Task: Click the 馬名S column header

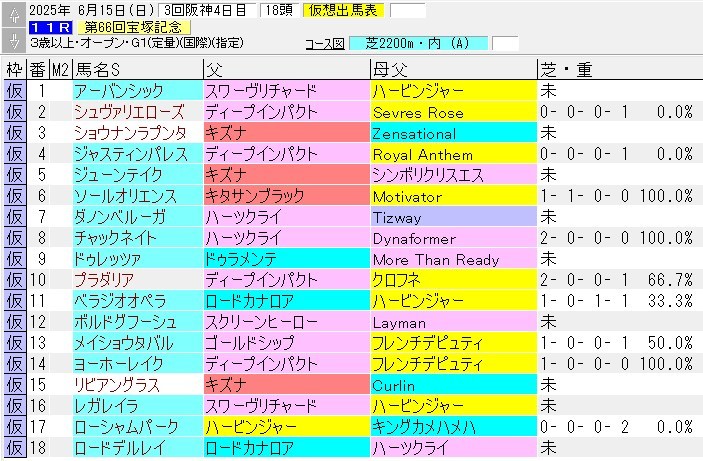Action: 138,70
